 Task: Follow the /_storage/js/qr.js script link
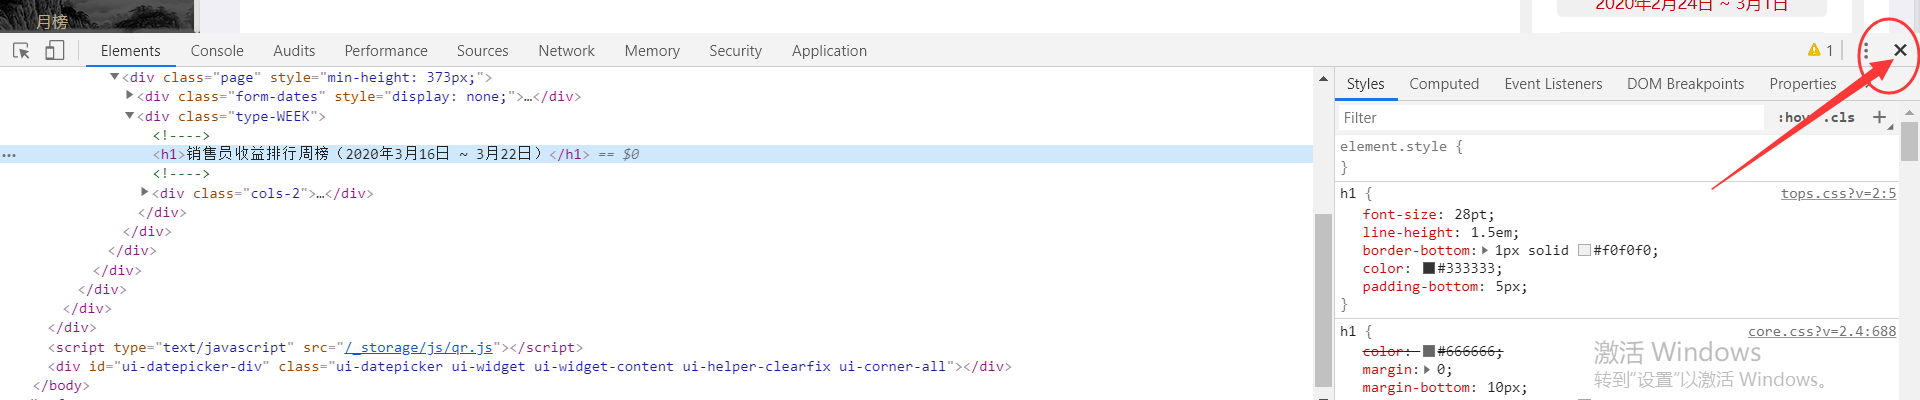pyautogui.click(x=419, y=347)
